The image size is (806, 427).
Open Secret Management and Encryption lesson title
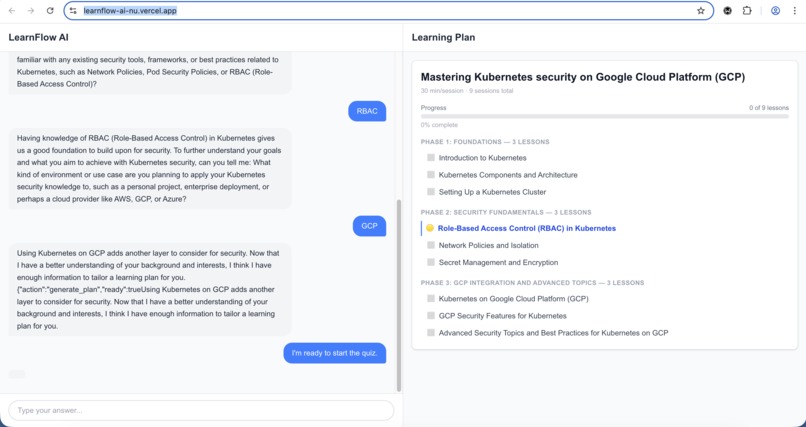[x=498, y=262]
